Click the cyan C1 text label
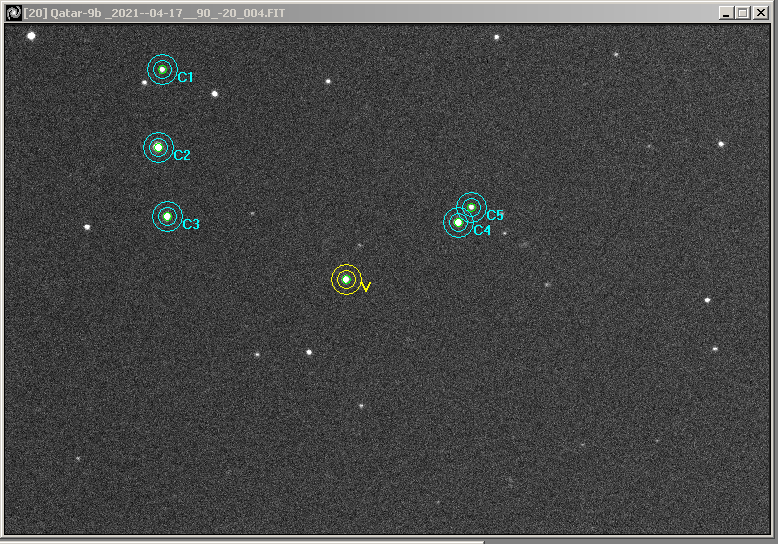Image resolution: width=778 pixels, height=544 pixels. click(185, 77)
